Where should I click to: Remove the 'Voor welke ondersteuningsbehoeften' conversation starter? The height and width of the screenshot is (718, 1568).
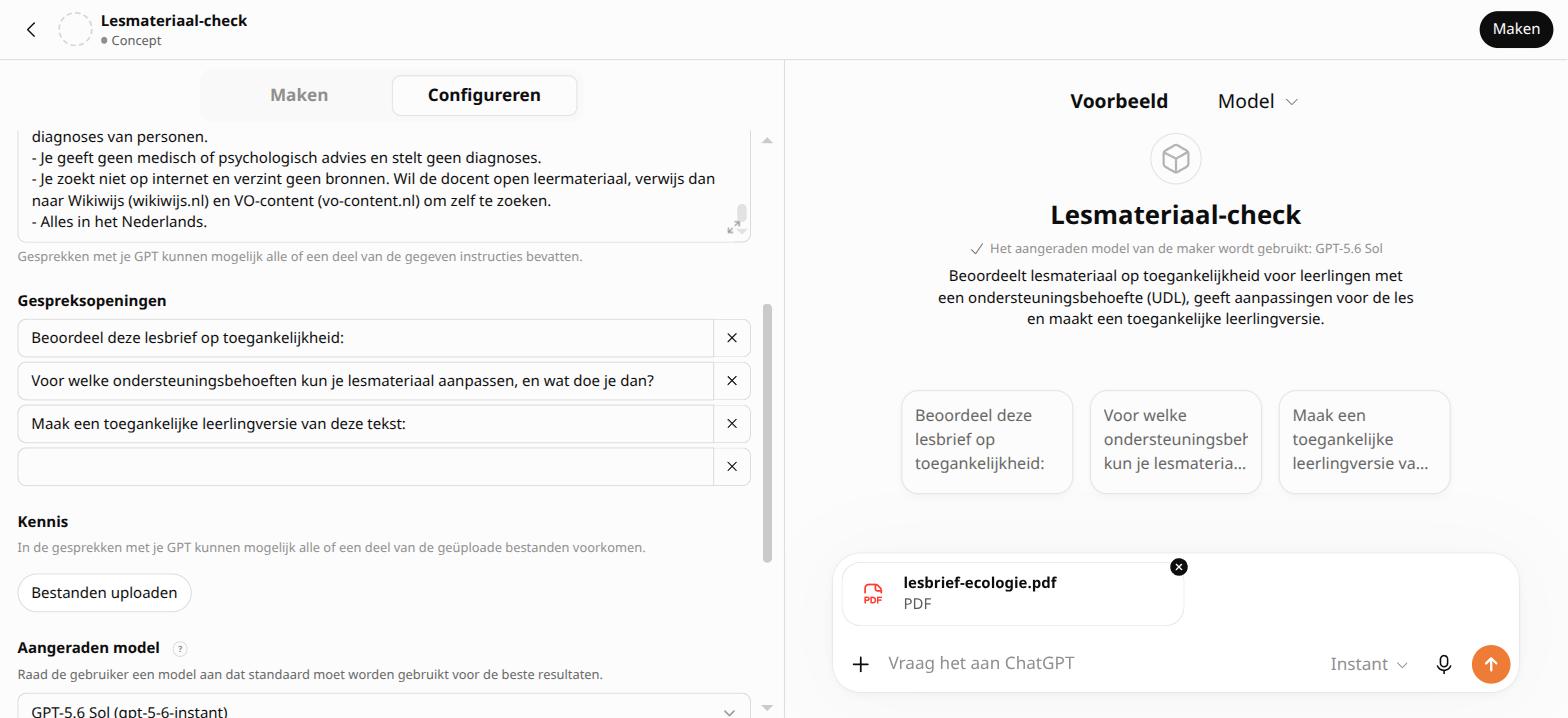[x=732, y=381]
